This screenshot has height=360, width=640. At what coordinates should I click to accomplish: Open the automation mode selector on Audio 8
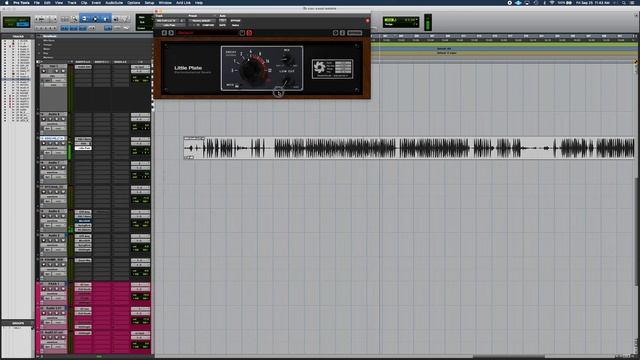pyautogui.click(x=58, y=129)
